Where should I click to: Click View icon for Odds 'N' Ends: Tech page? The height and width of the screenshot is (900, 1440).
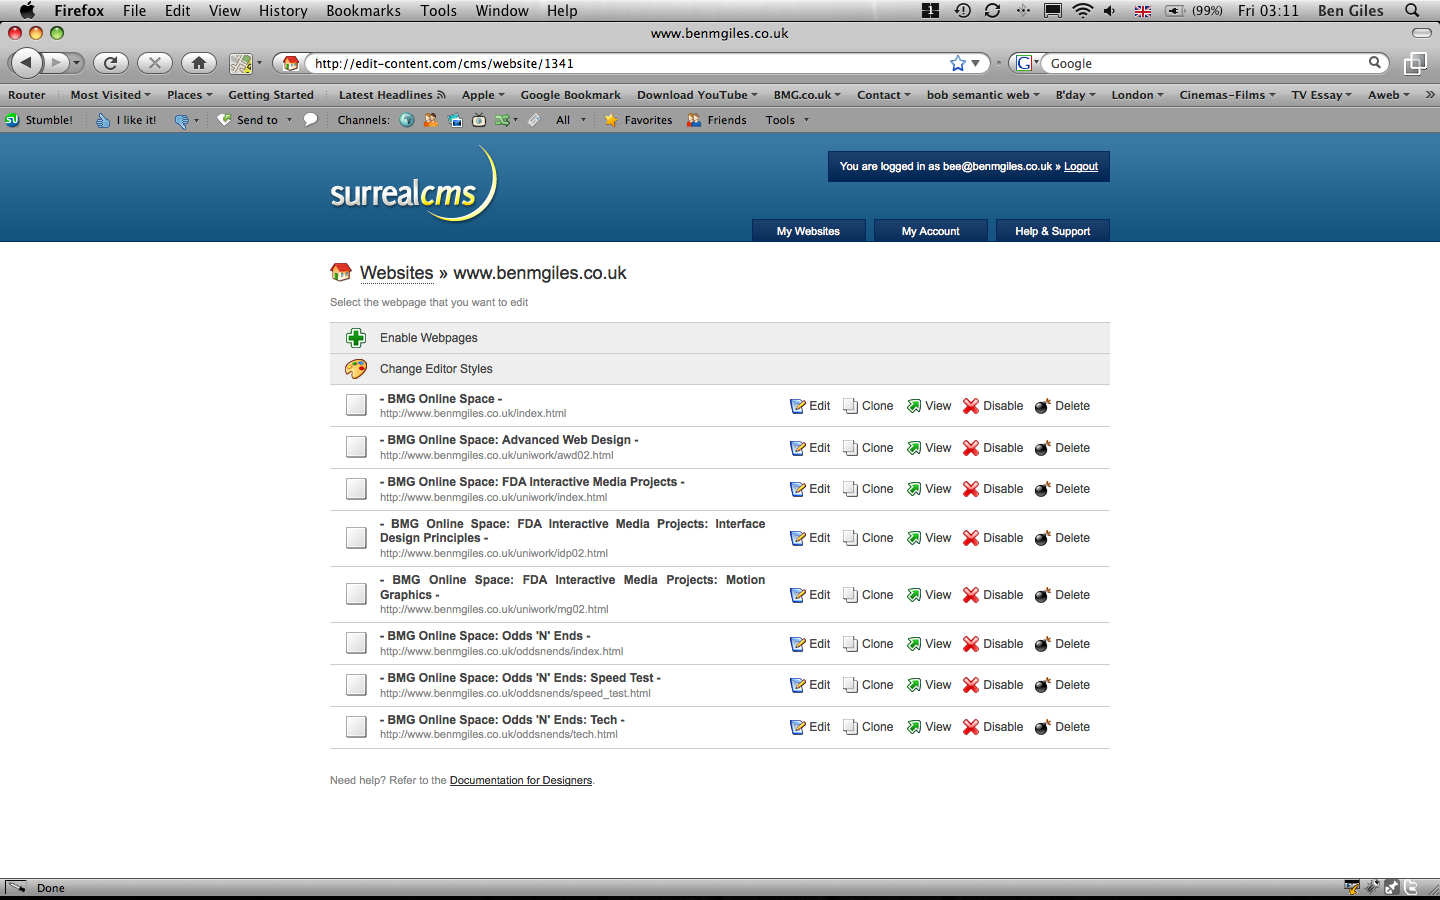(914, 727)
